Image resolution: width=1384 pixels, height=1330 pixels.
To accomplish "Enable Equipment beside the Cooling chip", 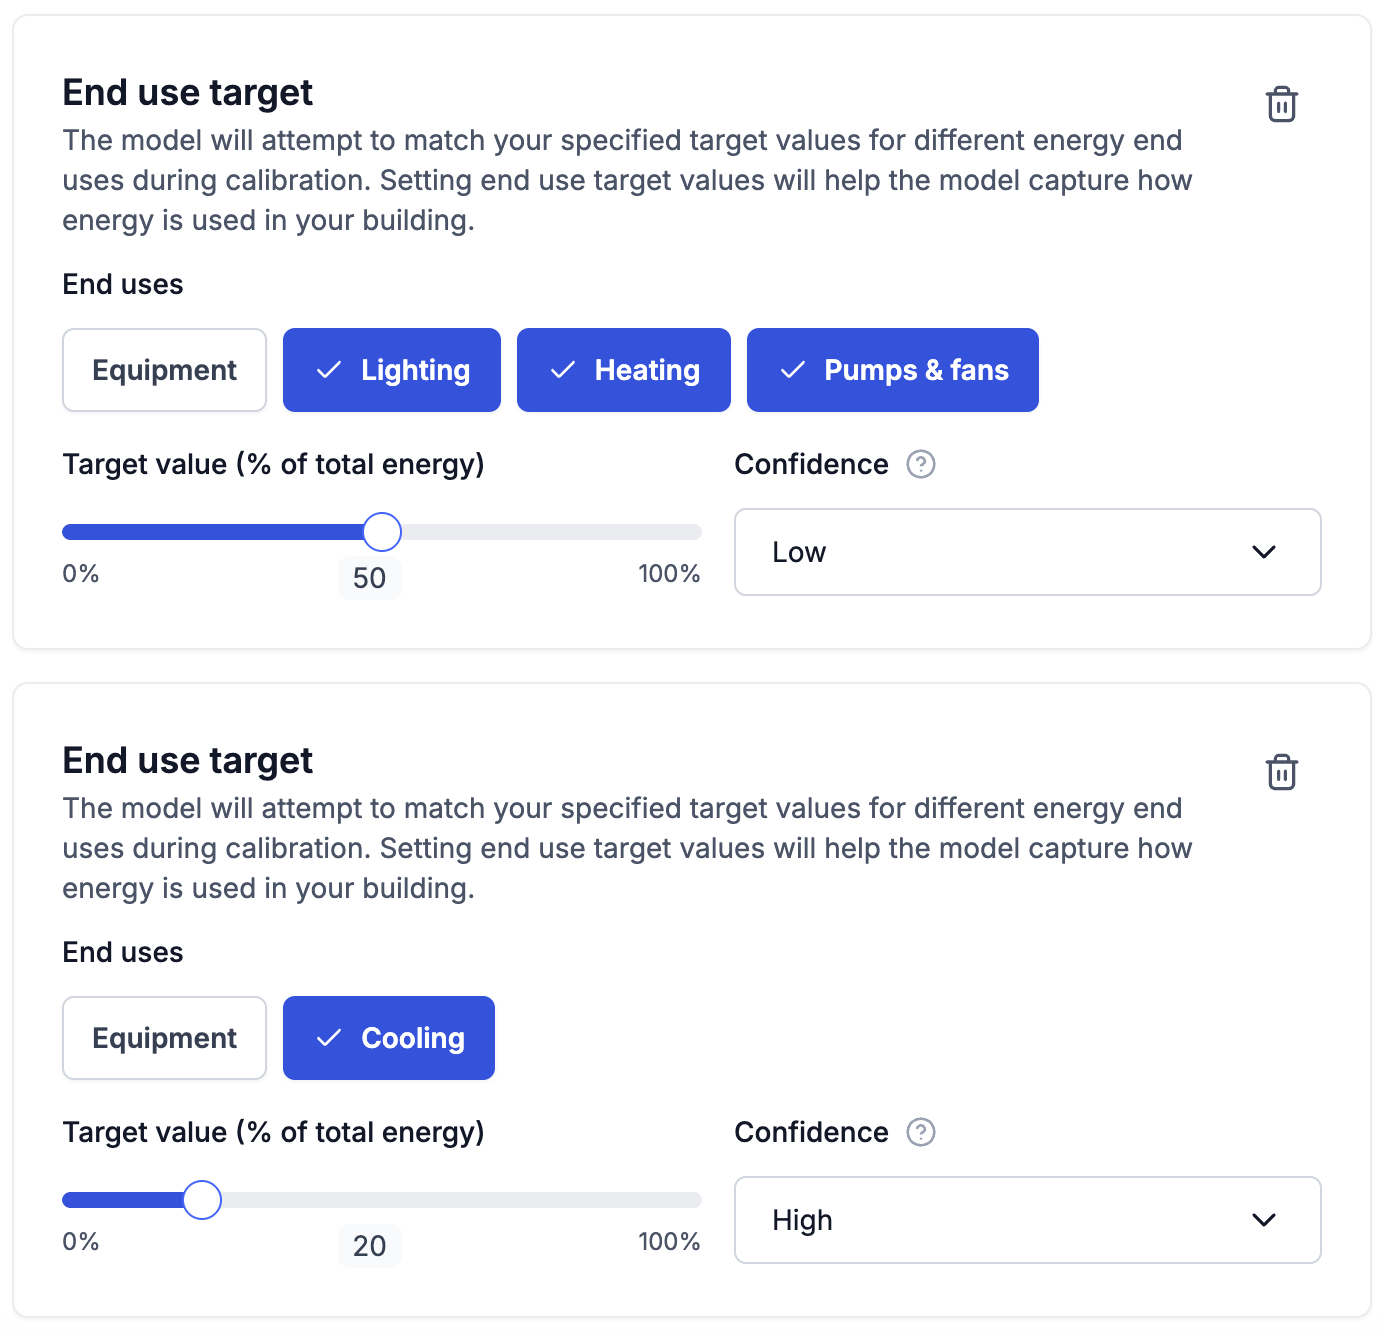I will tap(164, 1038).
